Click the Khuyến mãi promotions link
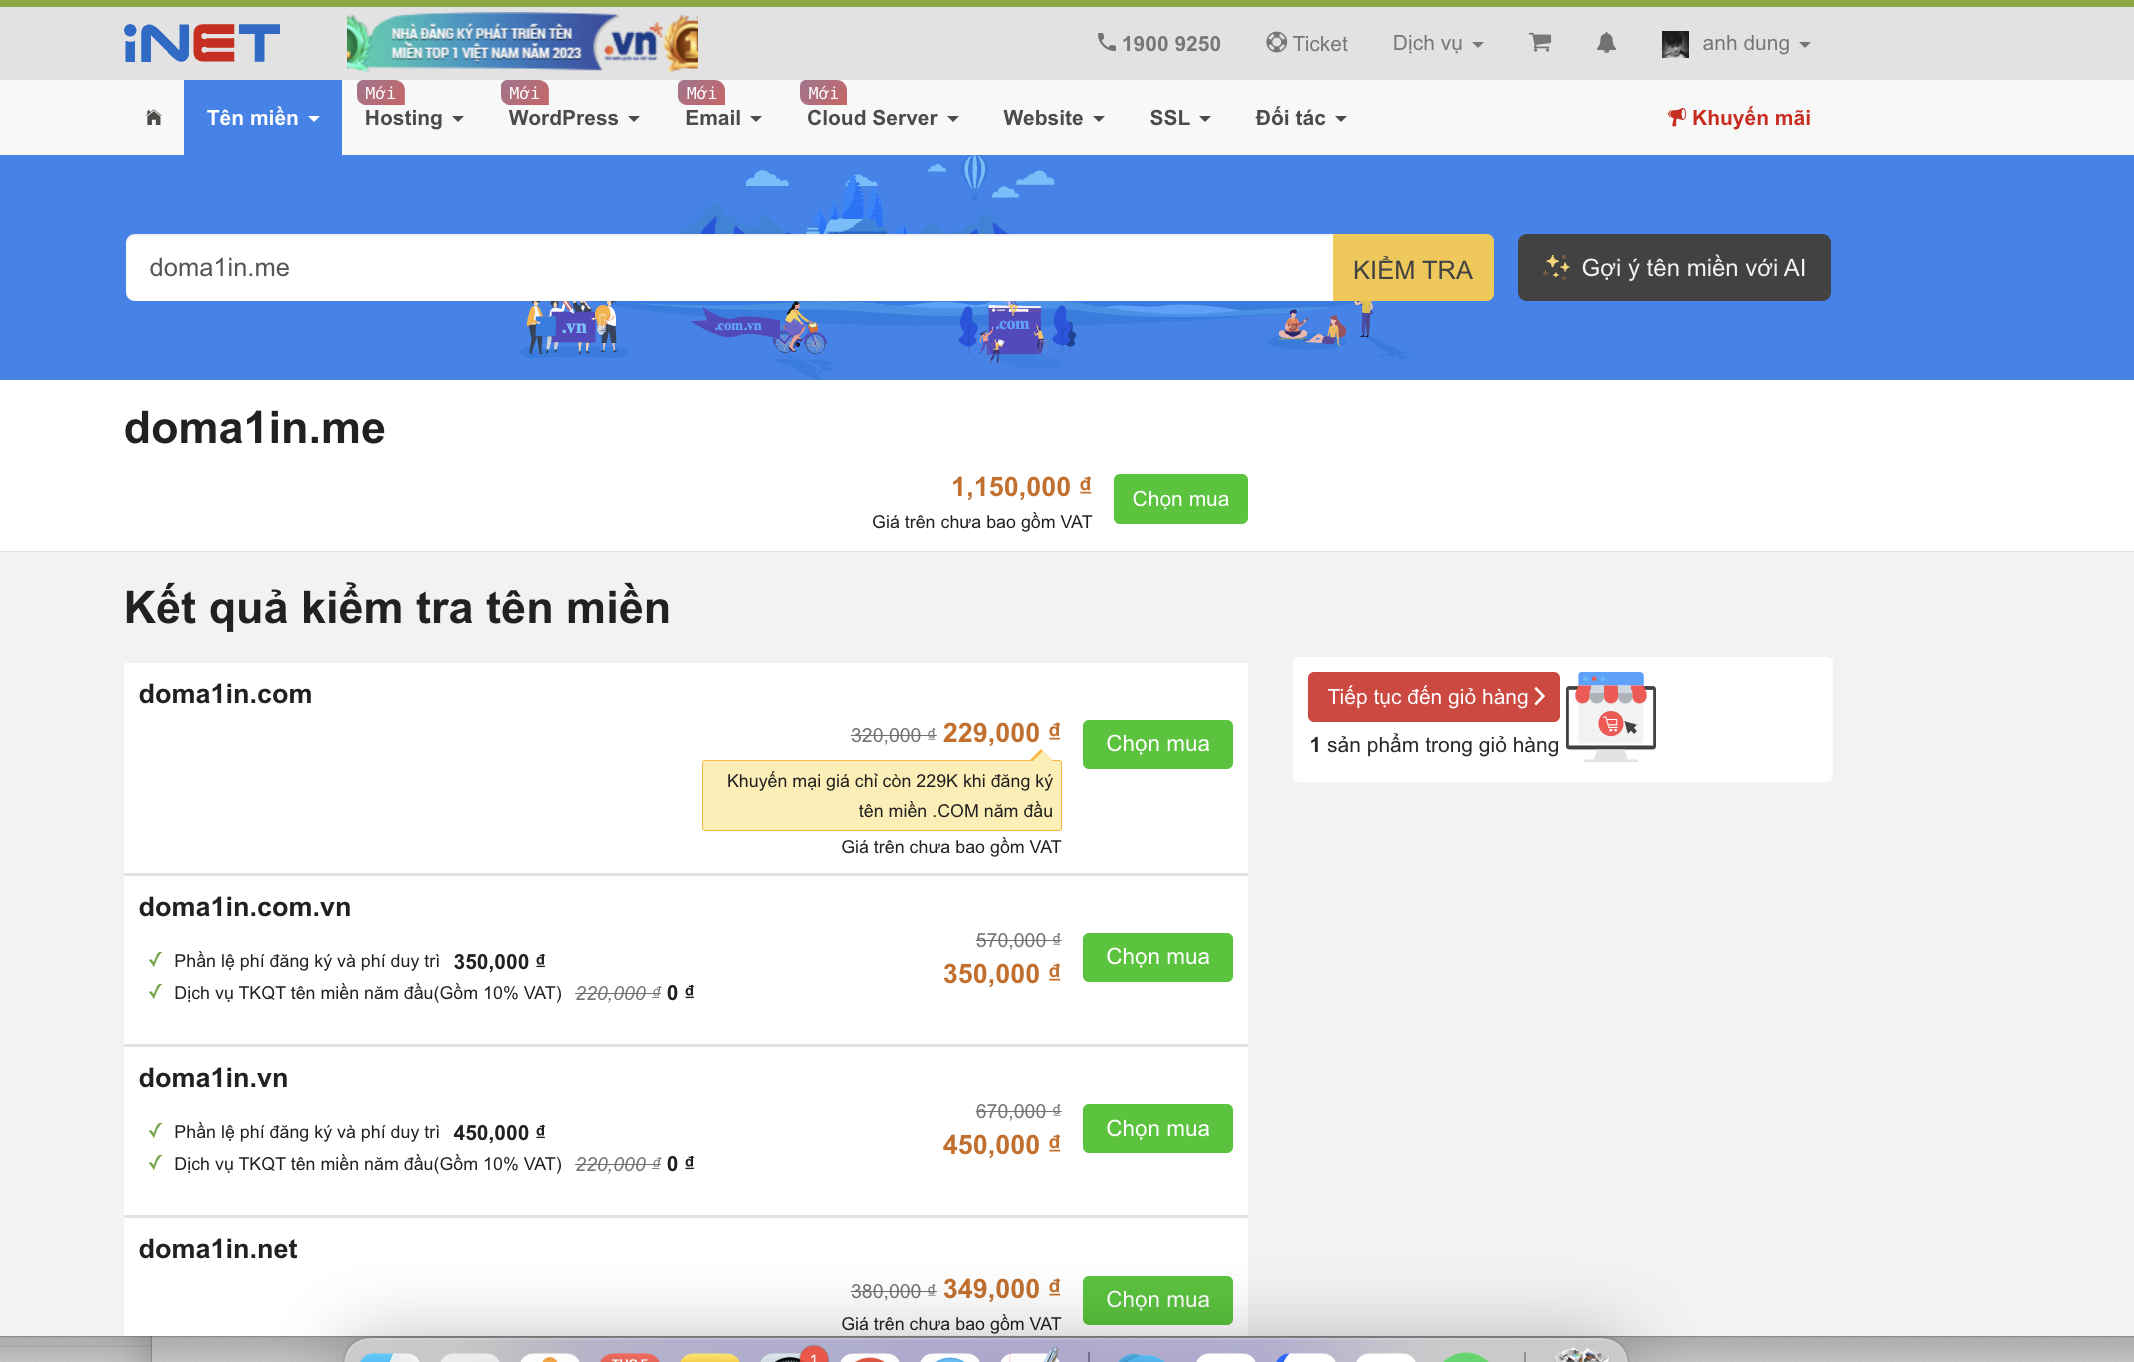 pos(1739,118)
